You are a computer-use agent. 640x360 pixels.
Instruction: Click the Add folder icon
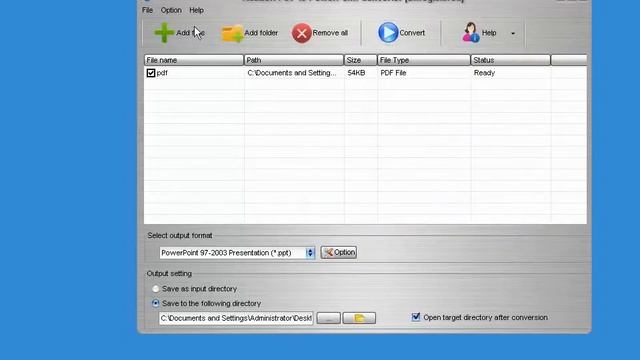point(232,33)
